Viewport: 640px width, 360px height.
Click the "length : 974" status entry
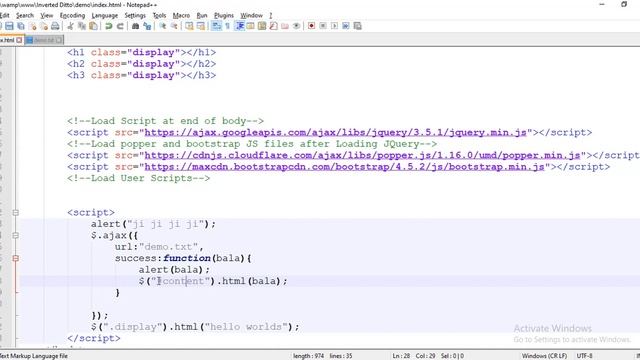coord(308,356)
